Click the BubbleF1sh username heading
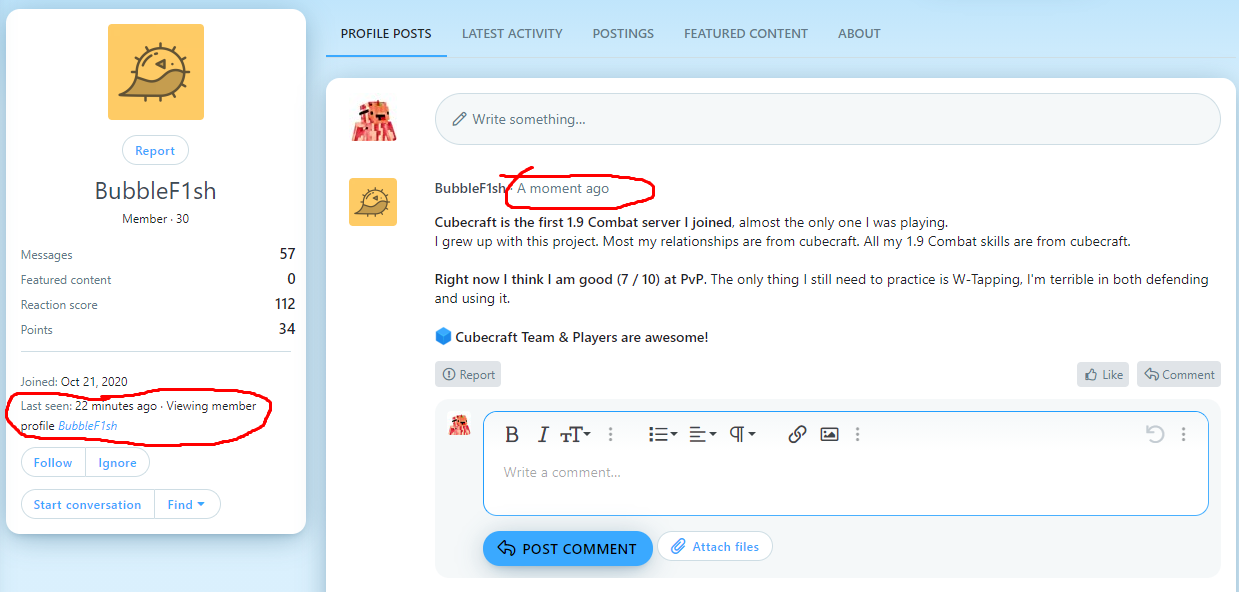The height and width of the screenshot is (592, 1239). click(156, 190)
